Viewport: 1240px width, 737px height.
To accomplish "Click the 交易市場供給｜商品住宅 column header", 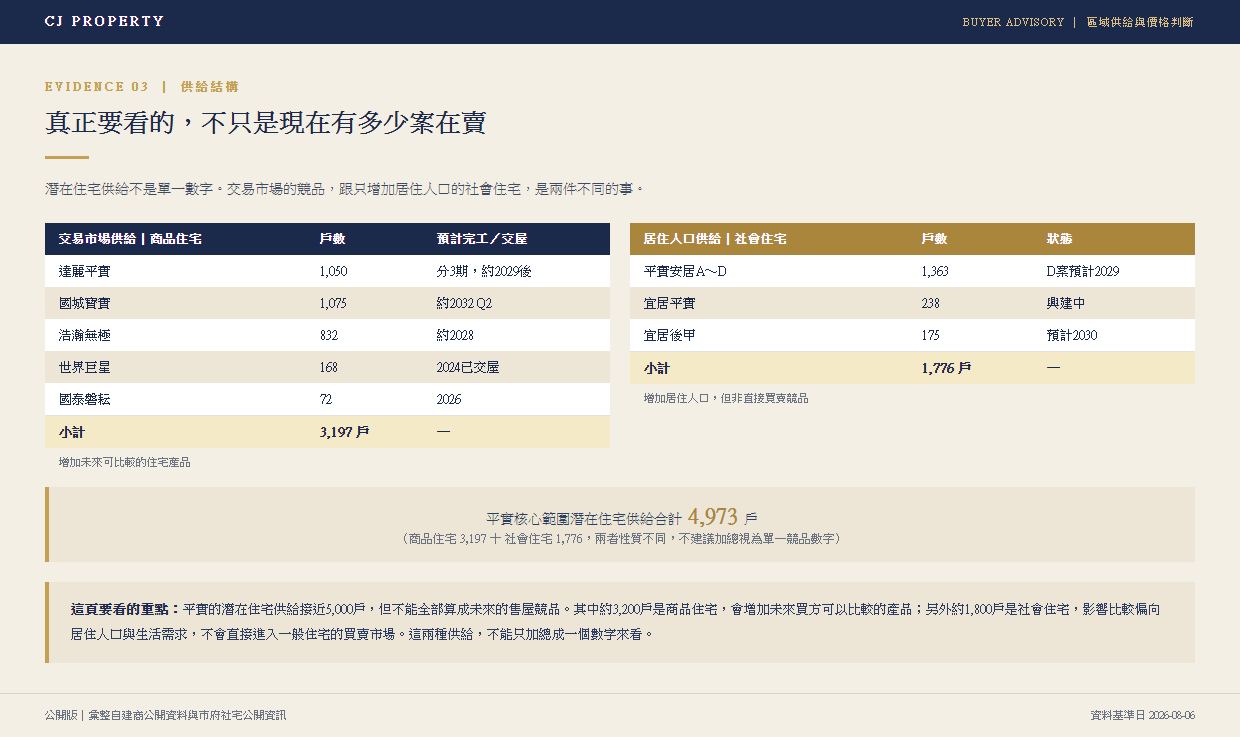I will [x=130, y=239].
